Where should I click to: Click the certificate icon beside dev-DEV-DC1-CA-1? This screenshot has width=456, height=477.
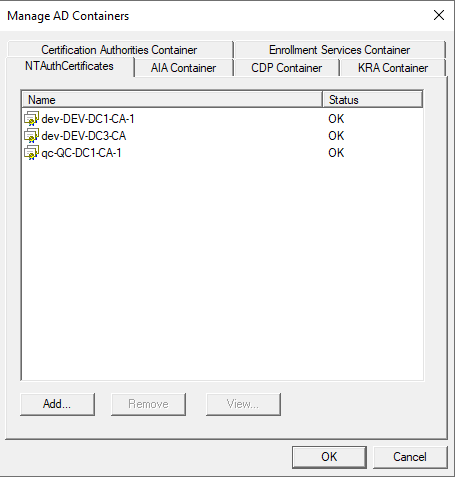point(32,119)
